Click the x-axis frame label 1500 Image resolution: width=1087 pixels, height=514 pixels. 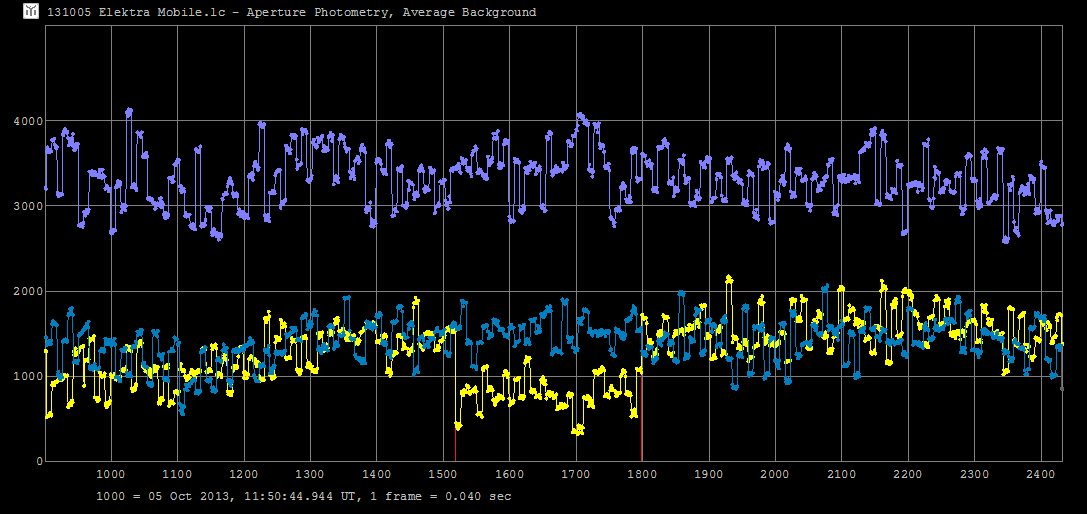pyautogui.click(x=443, y=475)
